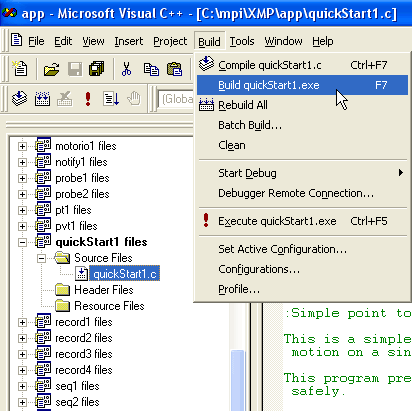Click the red Execute Program toolbar icon
This screenshot has height=411, width=412.
(x=88, y=99)
